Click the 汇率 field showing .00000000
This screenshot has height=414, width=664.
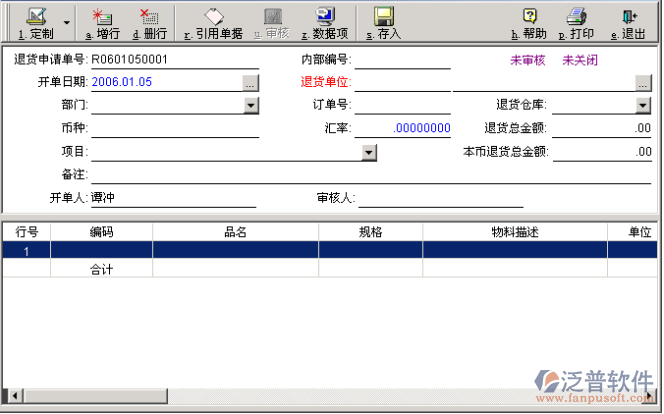pyautogui.click(x=402, y=128)
